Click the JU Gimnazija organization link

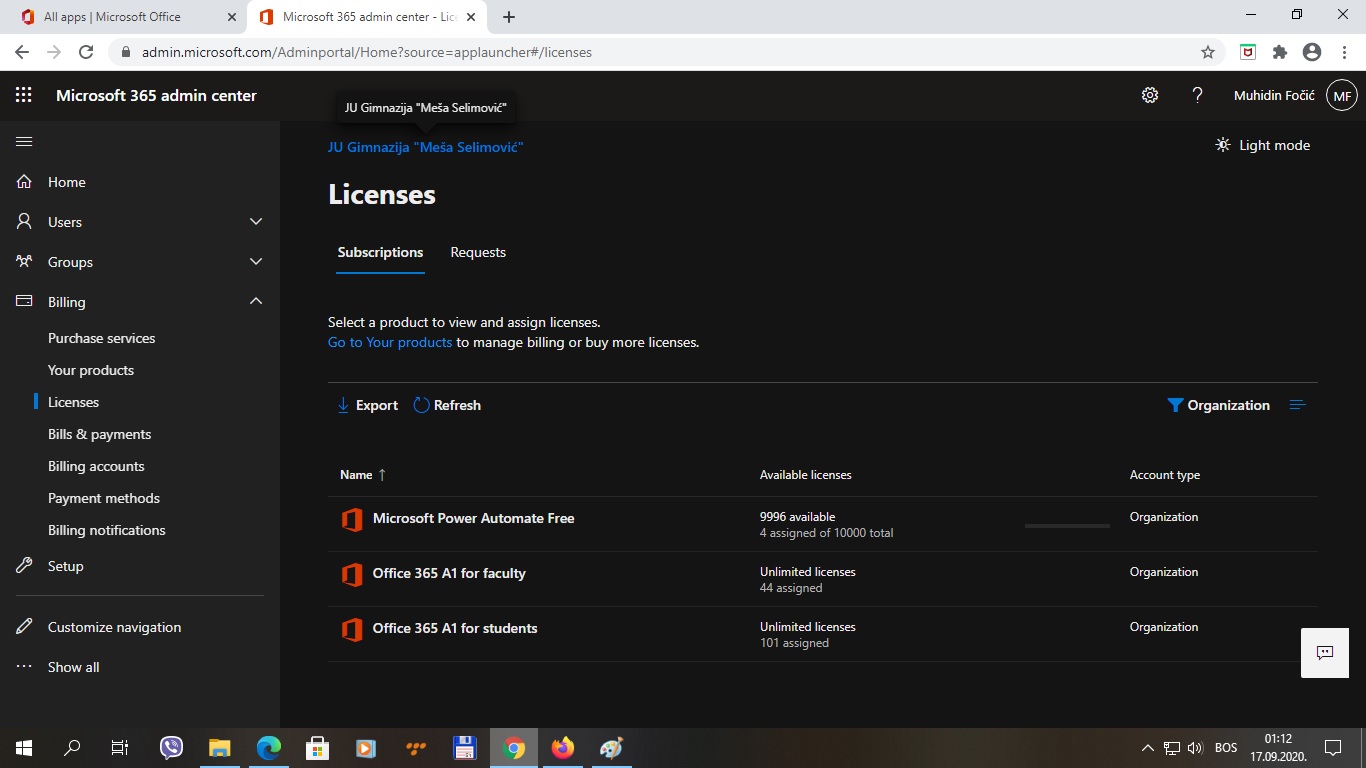[x=426, y=147]
